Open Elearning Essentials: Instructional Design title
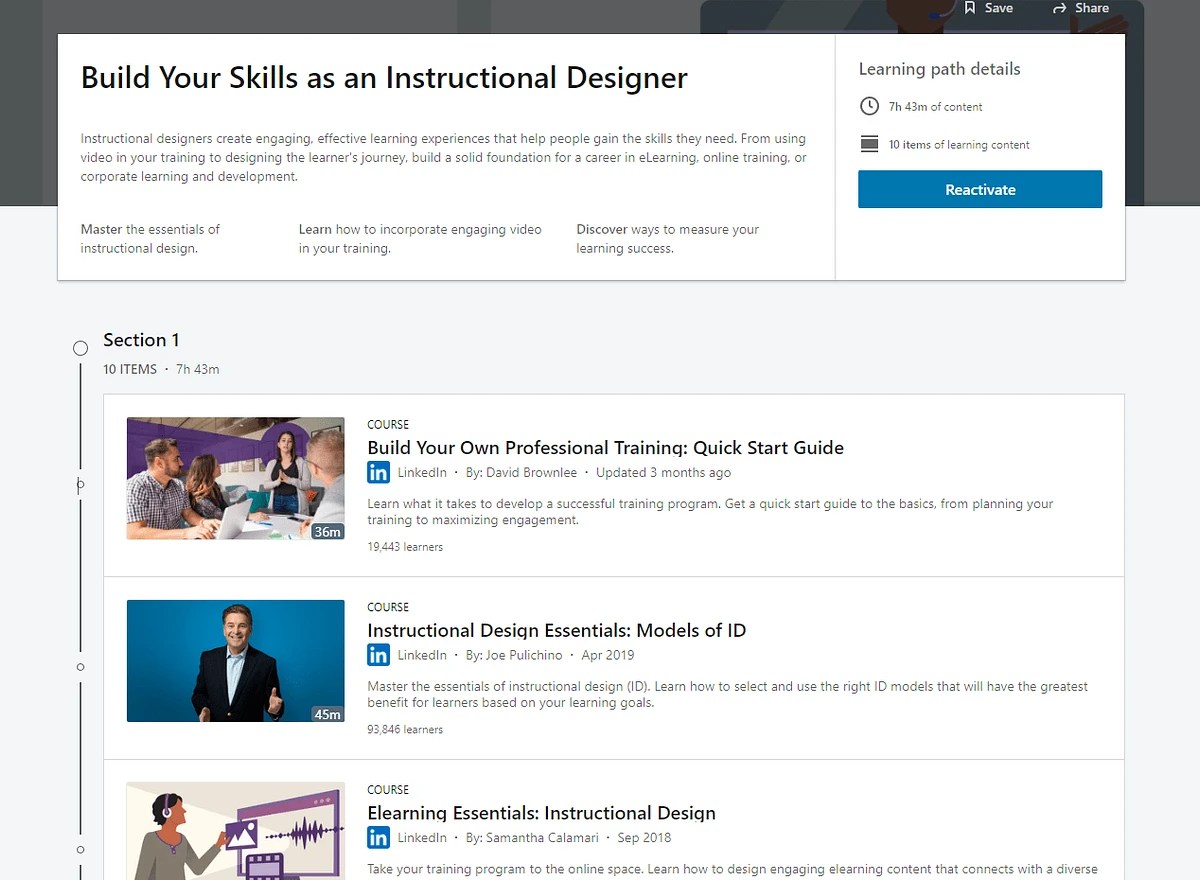 tap(541, 813)
